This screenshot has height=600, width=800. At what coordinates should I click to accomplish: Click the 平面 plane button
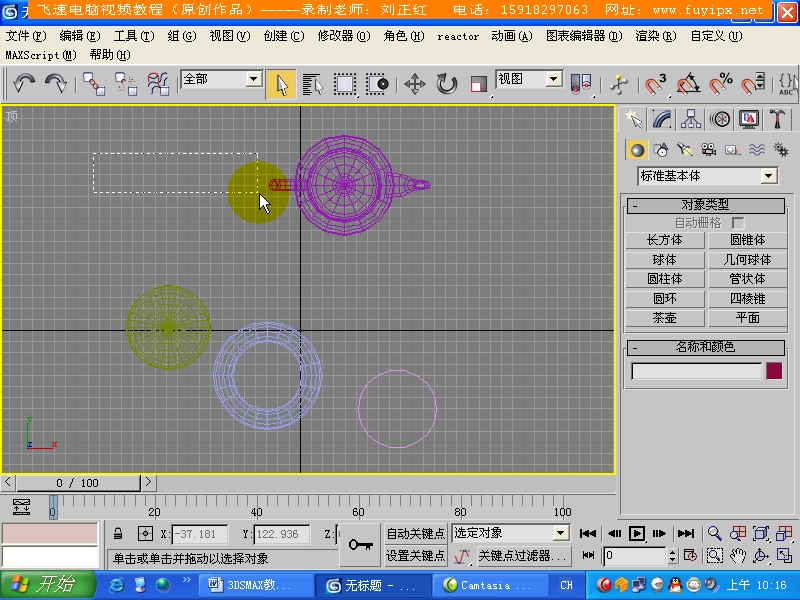(x=747, y=318)
